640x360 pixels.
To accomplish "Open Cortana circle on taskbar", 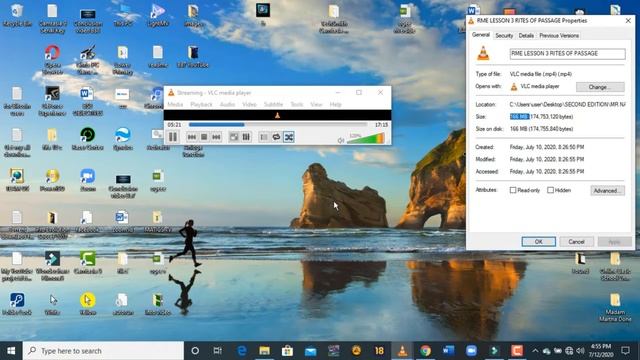I will coord(195,351).
